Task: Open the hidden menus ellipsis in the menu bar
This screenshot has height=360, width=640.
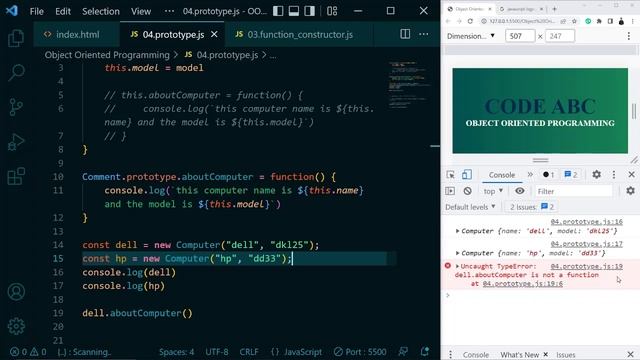Action: pos(169,11)
